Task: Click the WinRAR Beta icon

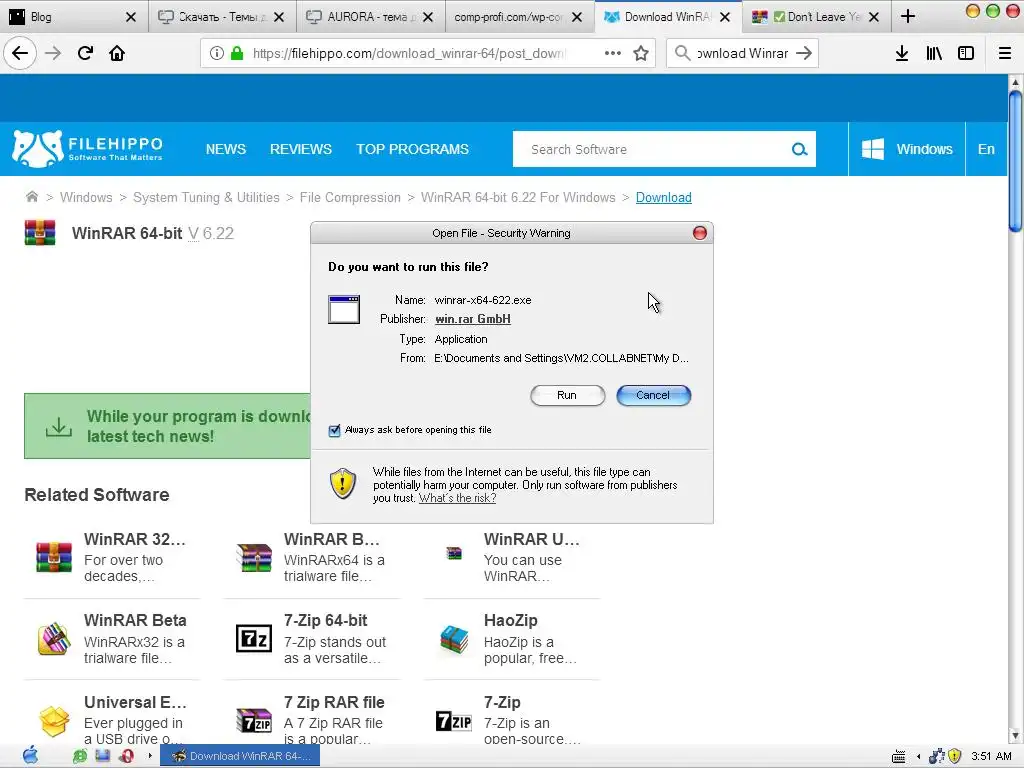Action: click(54, 639)
